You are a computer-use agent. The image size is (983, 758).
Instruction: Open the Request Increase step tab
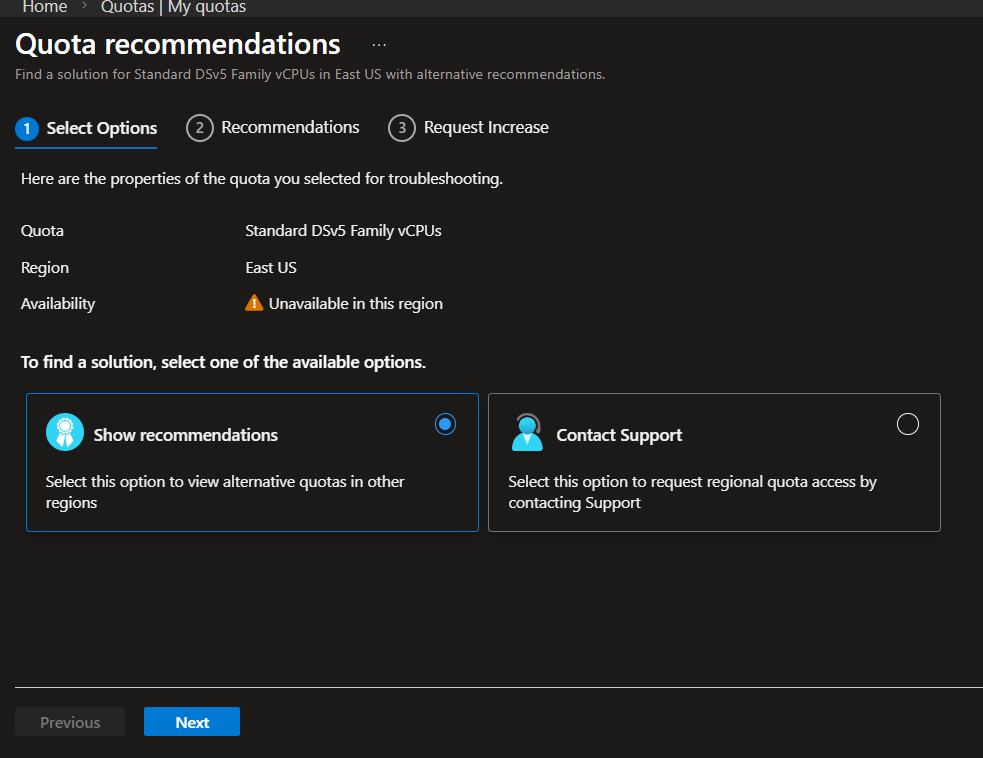tap(486, 127)
